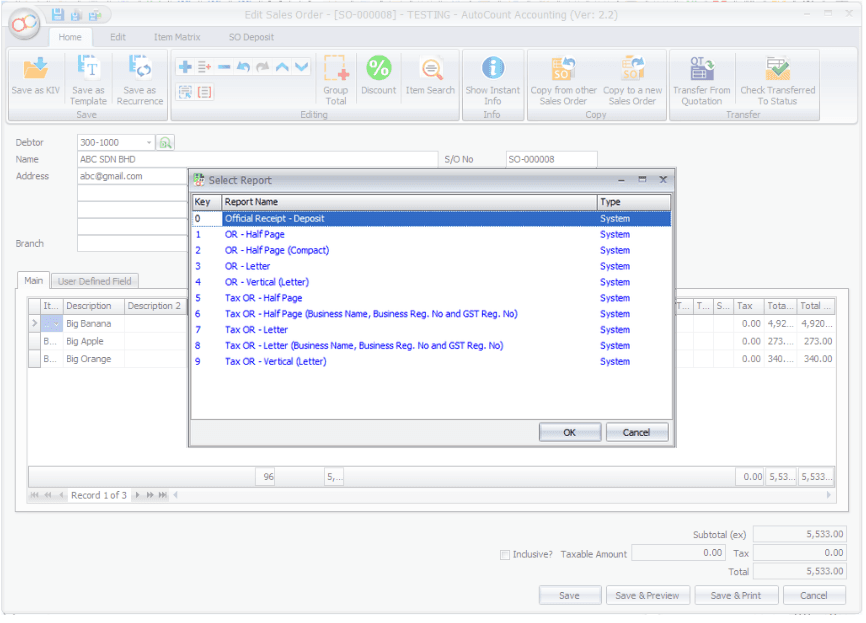Open the SO Deposit ribbon tab
This screenshot has height=623, width=866.
coord(250,37)
